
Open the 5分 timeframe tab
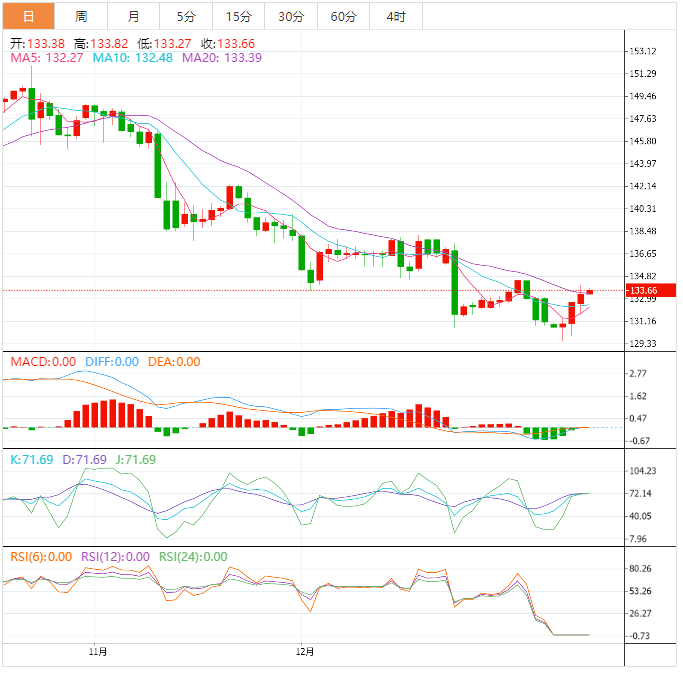coord(186,16)
